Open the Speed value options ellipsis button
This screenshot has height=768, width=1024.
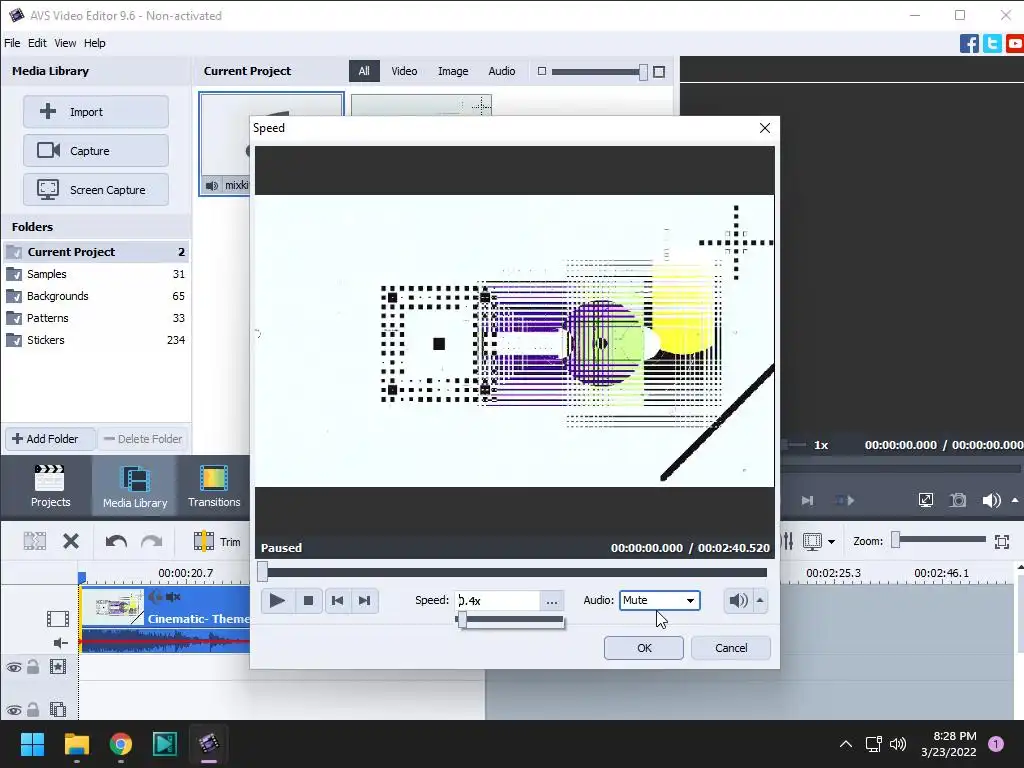point(552,601)
